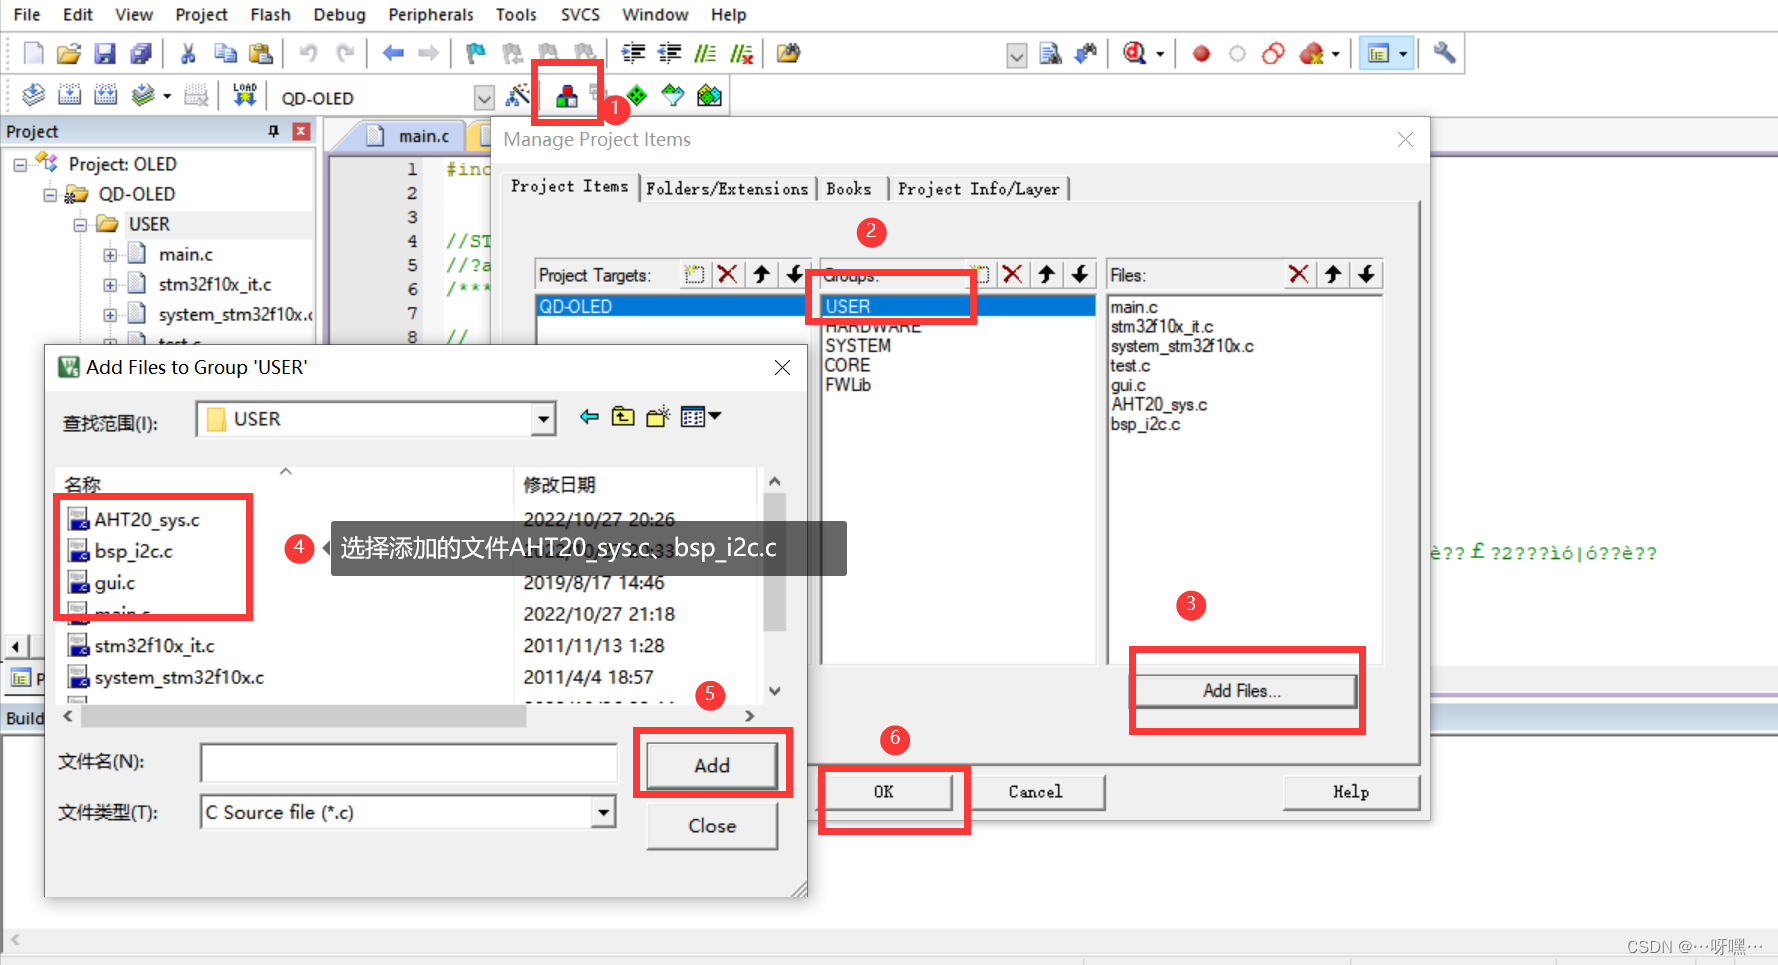Open C Source file type dropdown
The width and height of the screenshot is (1778, 965).
click(x=603, y=812)
